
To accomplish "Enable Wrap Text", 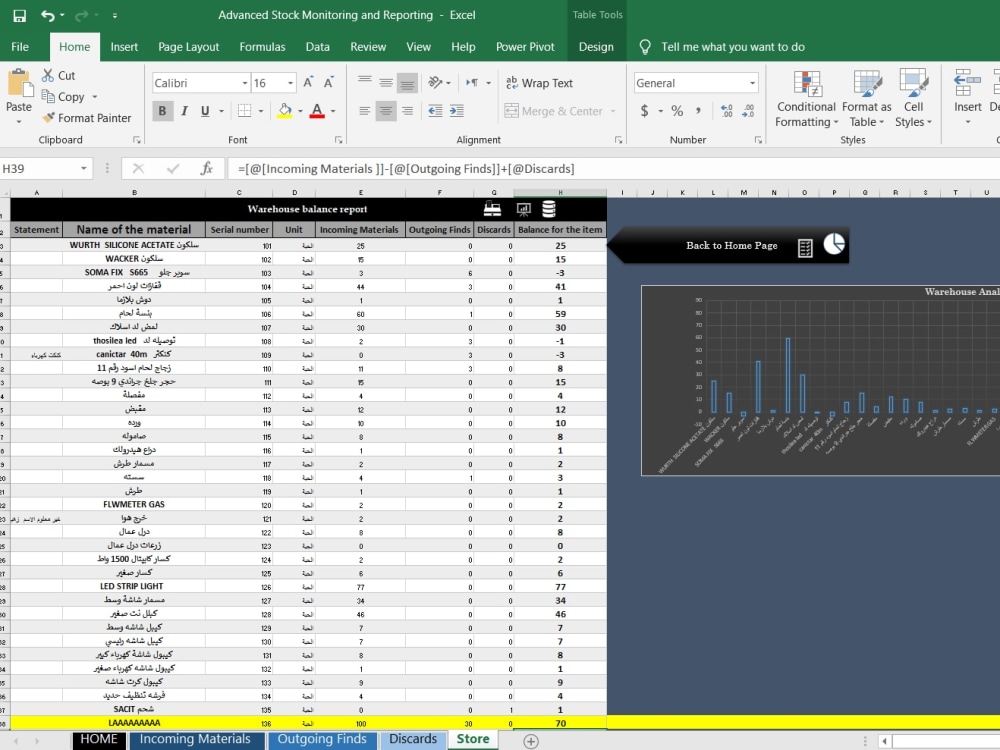I will pyautogui.click(x=540, y=83).
